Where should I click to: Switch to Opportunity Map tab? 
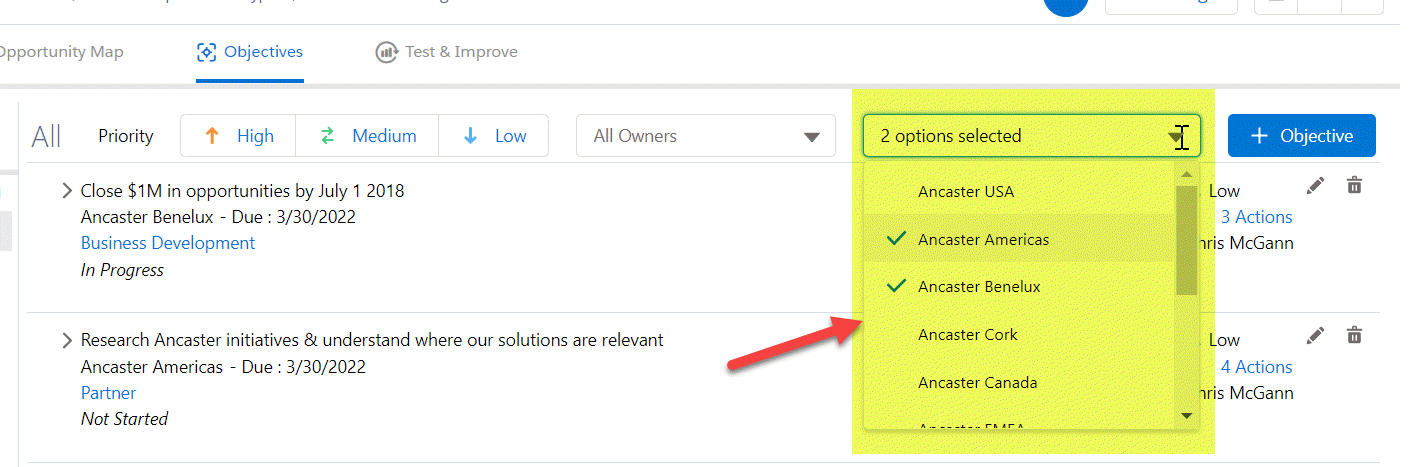tap(62, 52)
